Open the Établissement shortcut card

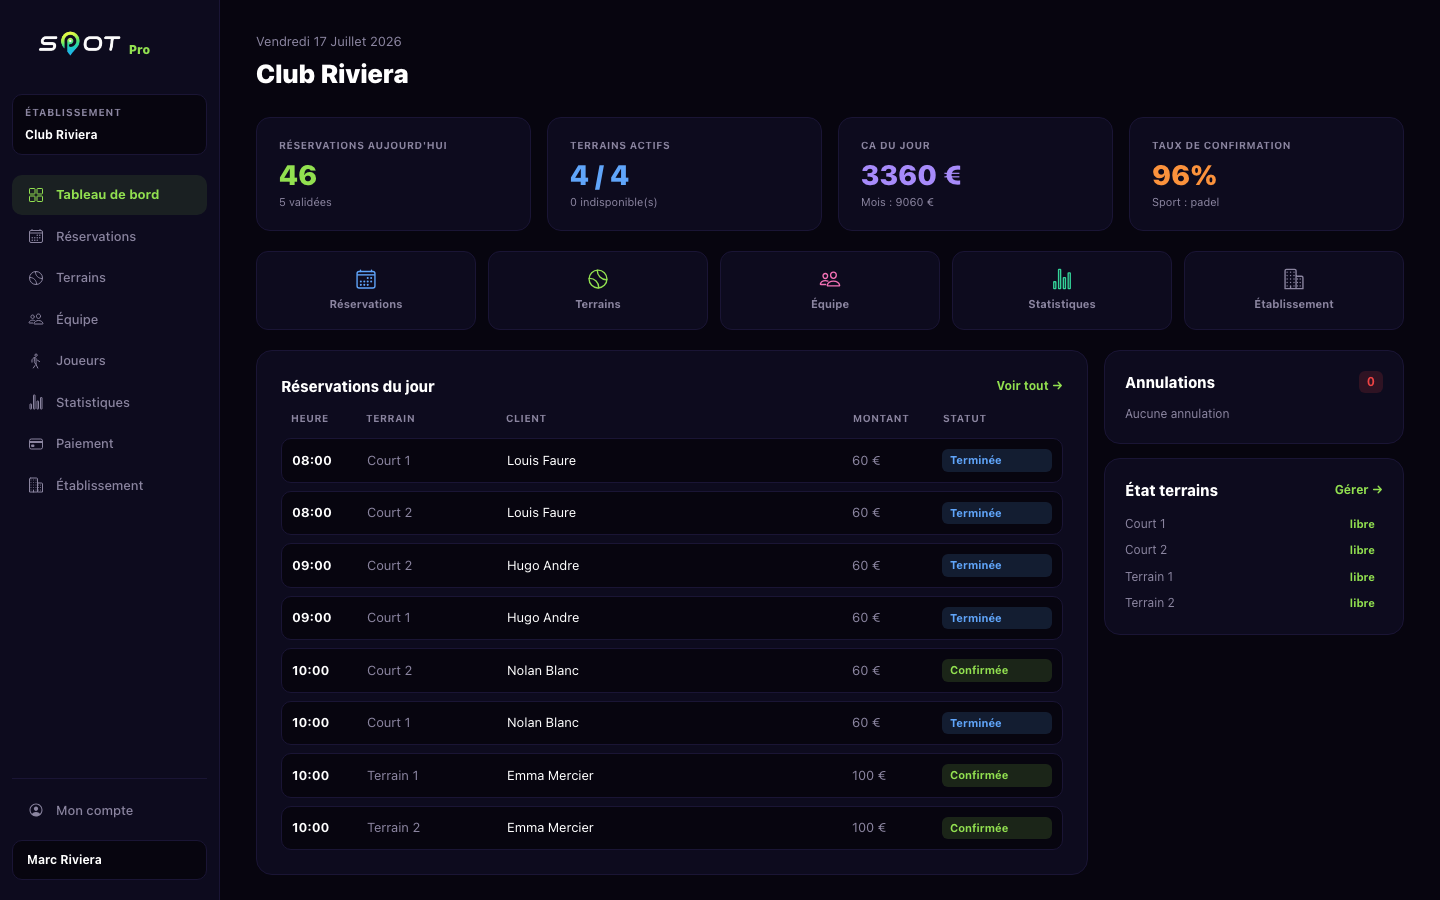pyautogui.click(x=1294, y=291)
